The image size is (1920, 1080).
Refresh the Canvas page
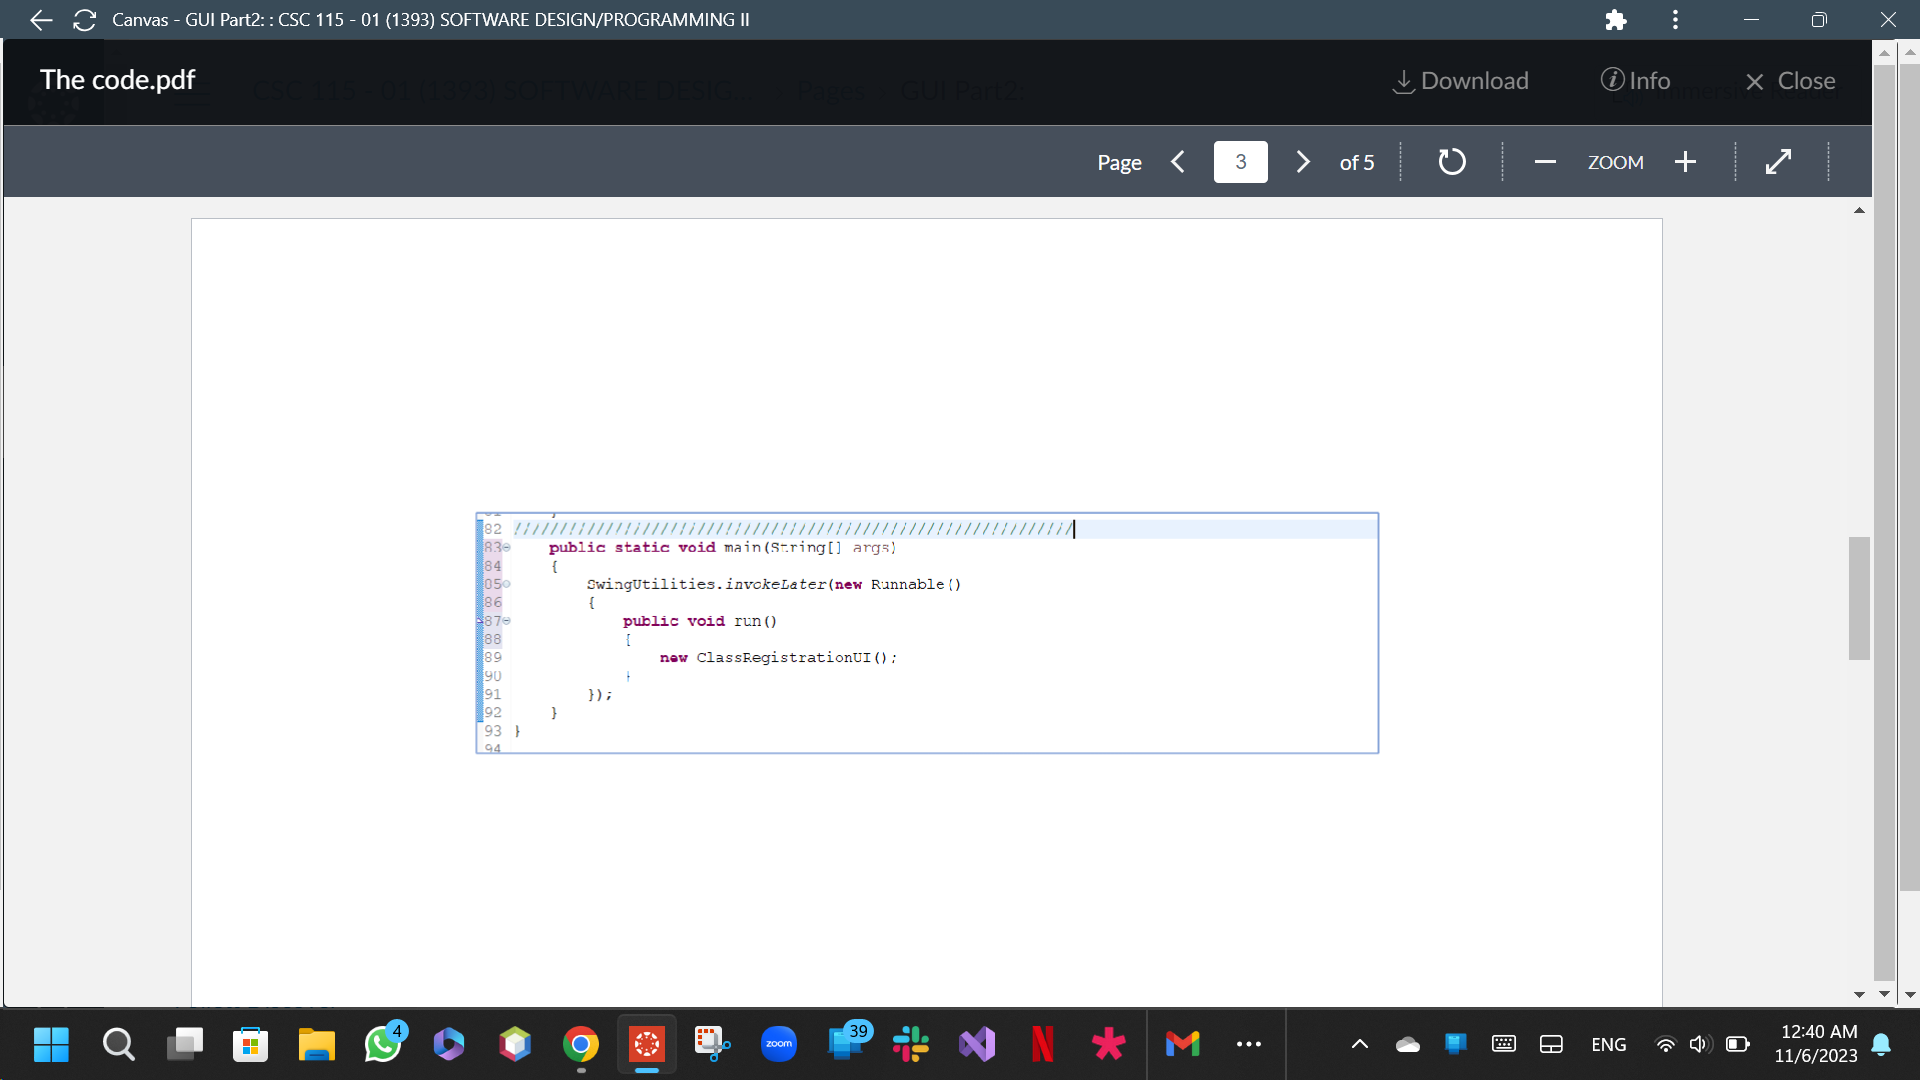coord(84,20)
